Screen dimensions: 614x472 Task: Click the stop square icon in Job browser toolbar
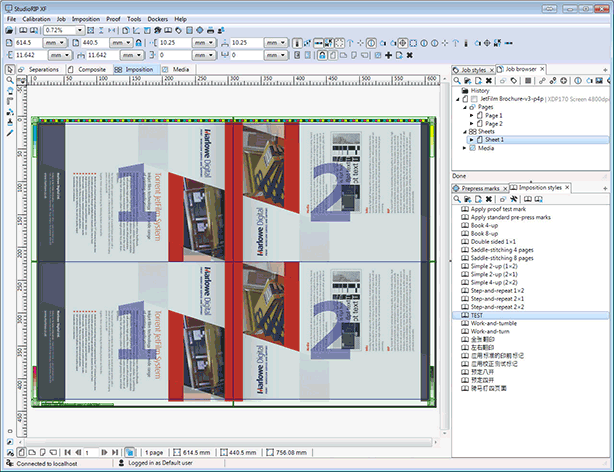click(528, 81)
